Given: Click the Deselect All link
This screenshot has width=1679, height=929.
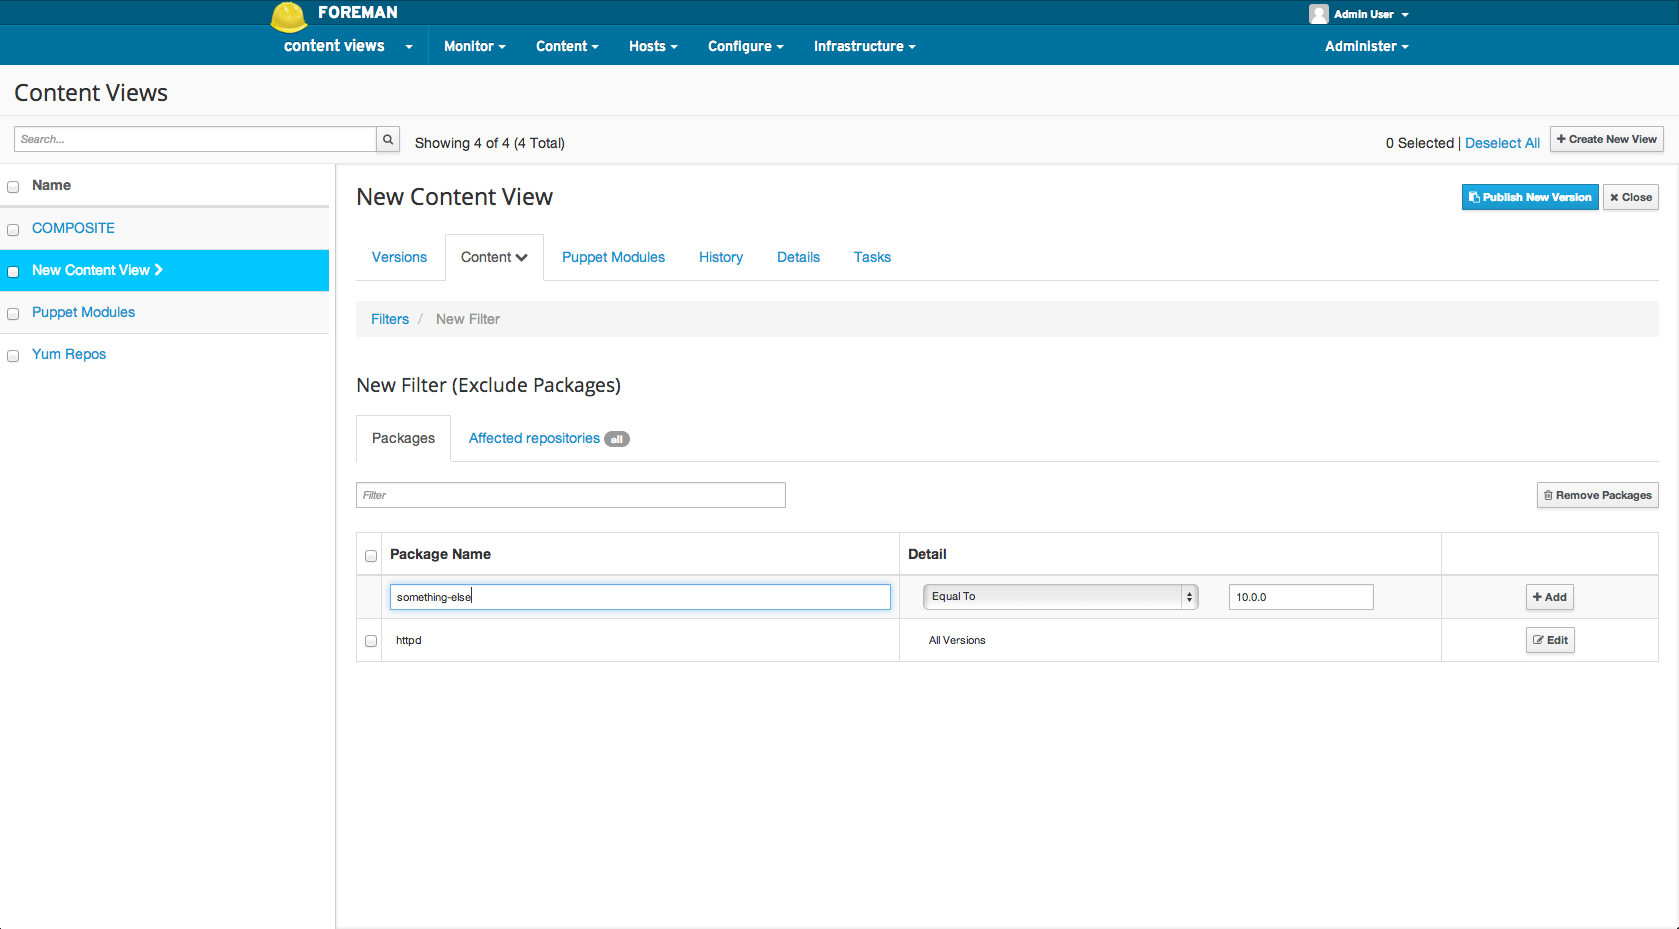Looking at the screenshot, I should [1501, 143].
